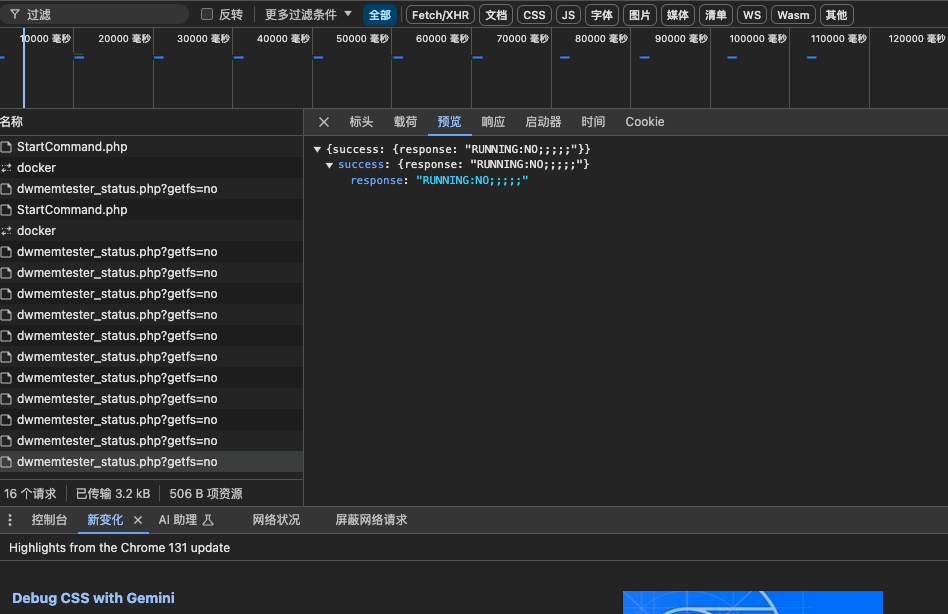The width and height of the screenshot is (948, 614).
Task: Open the Cookie tab
Action: [x=644, y=122]
